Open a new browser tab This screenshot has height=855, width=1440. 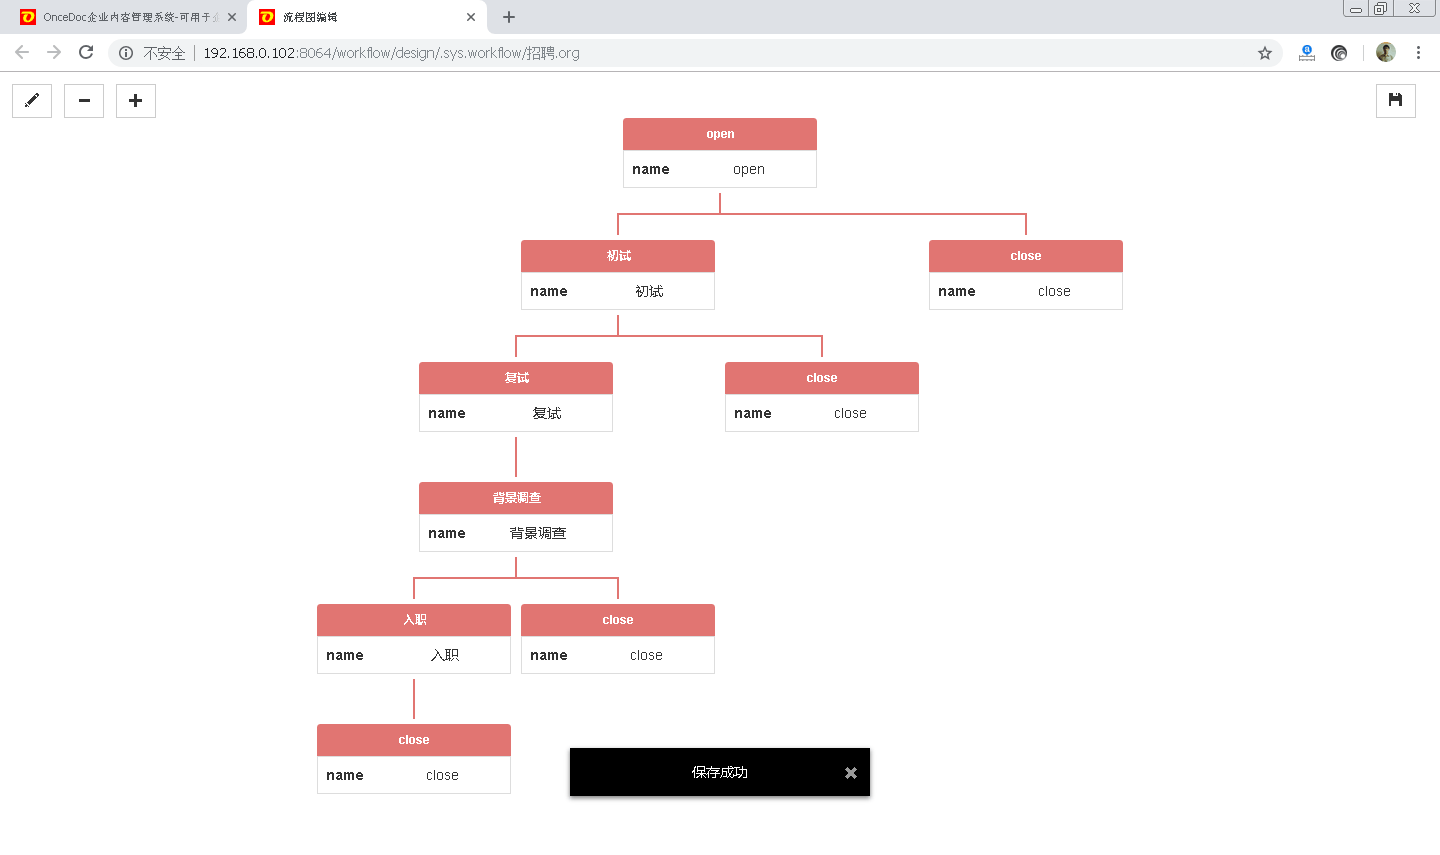tap(509, 17)
